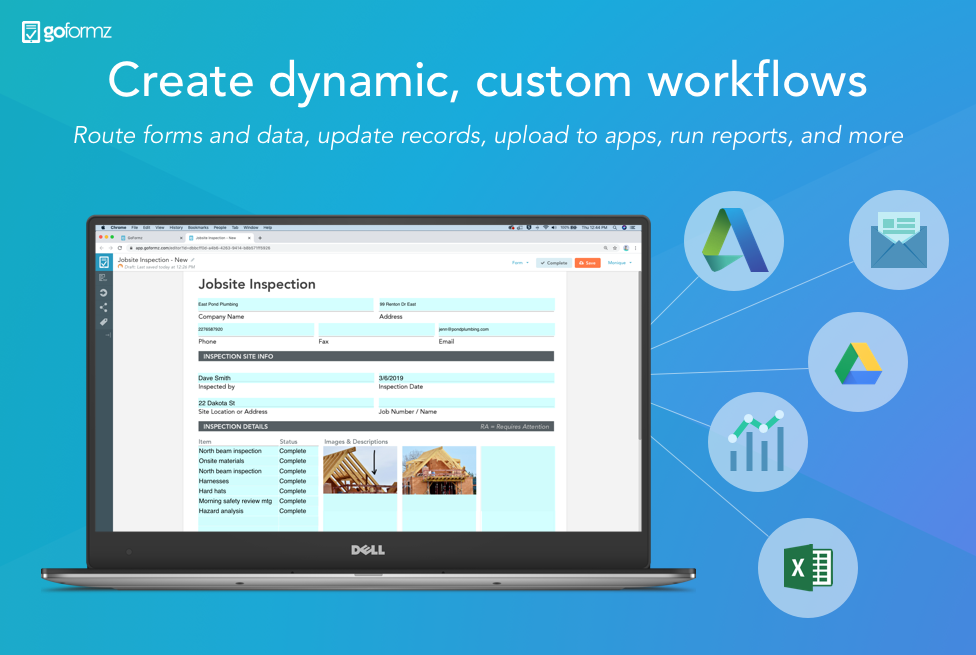Open the Chrome profile avatar
The height and width of the screenshot is (655, 976).
click(626, 248)
